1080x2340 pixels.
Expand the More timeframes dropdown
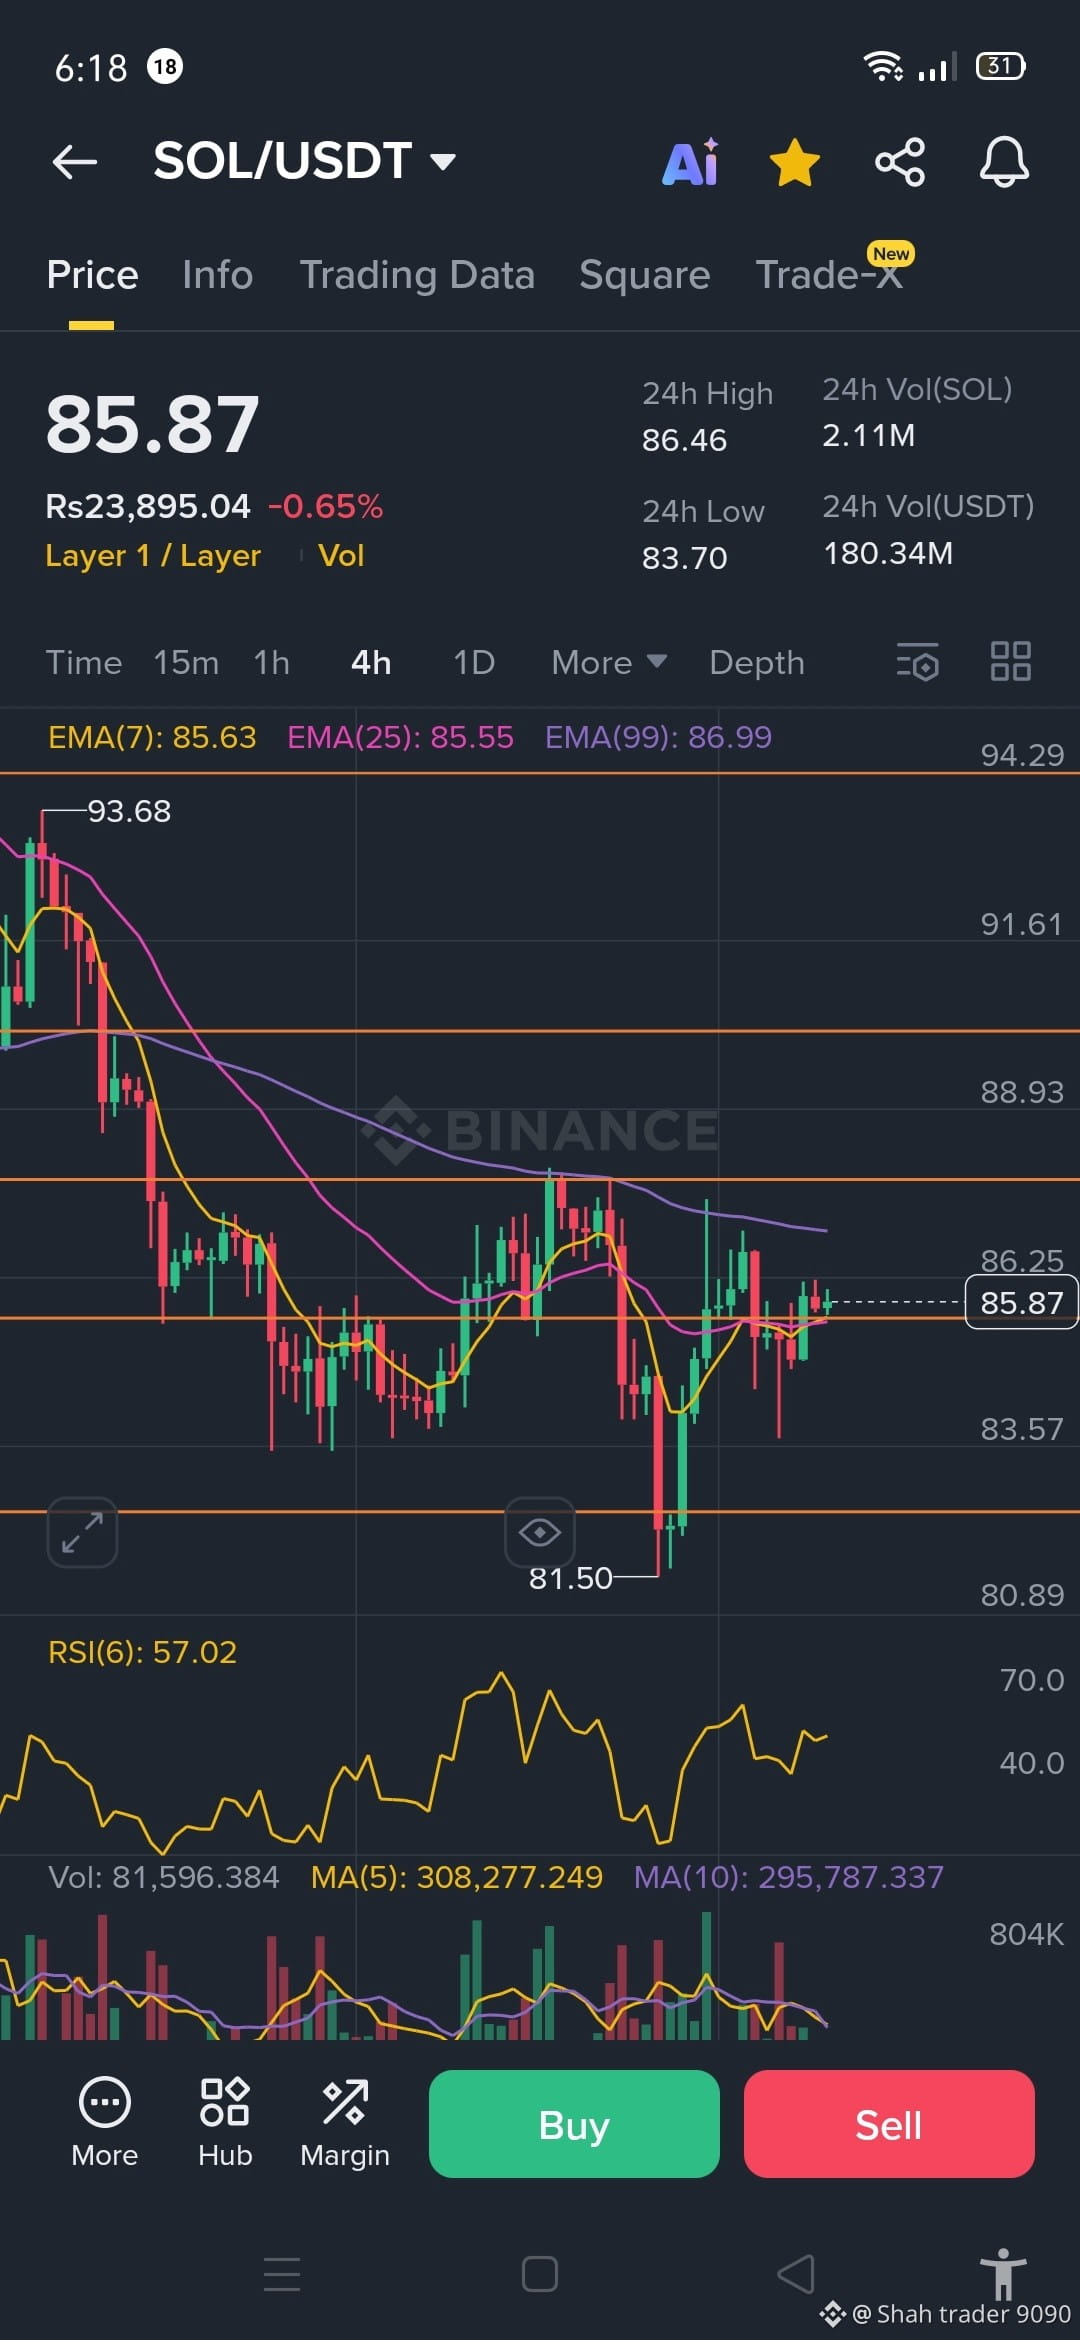[609, 662]
